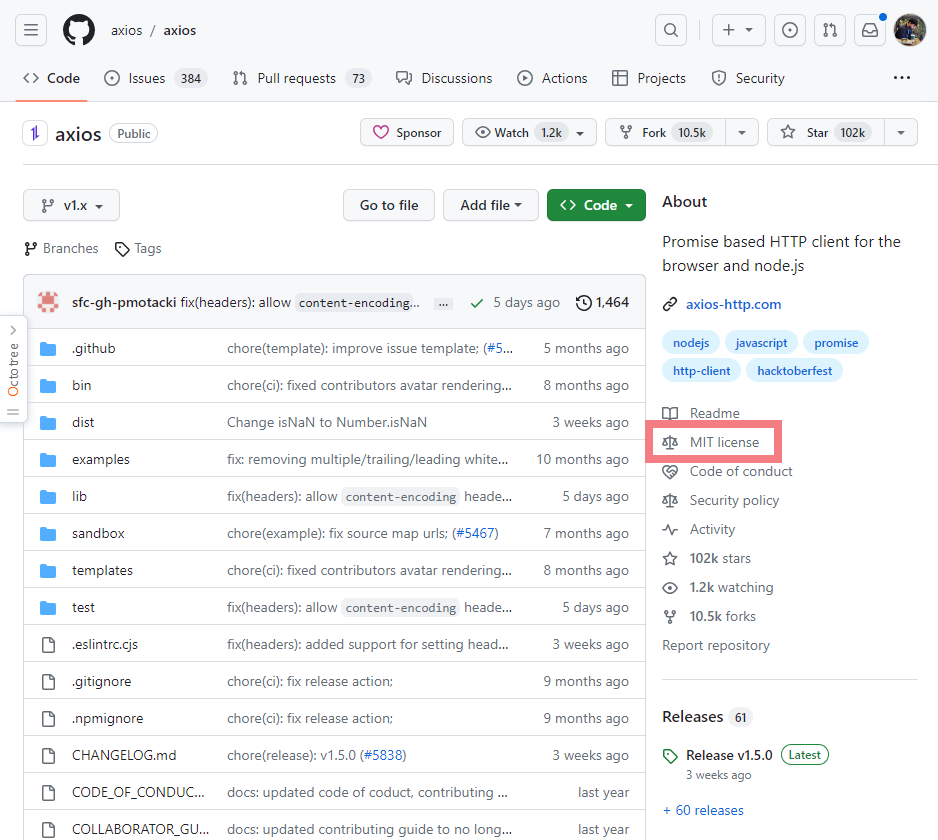Visit the axios-http.com website link
This screenshot has height=840, width=938.
[733, 304]
